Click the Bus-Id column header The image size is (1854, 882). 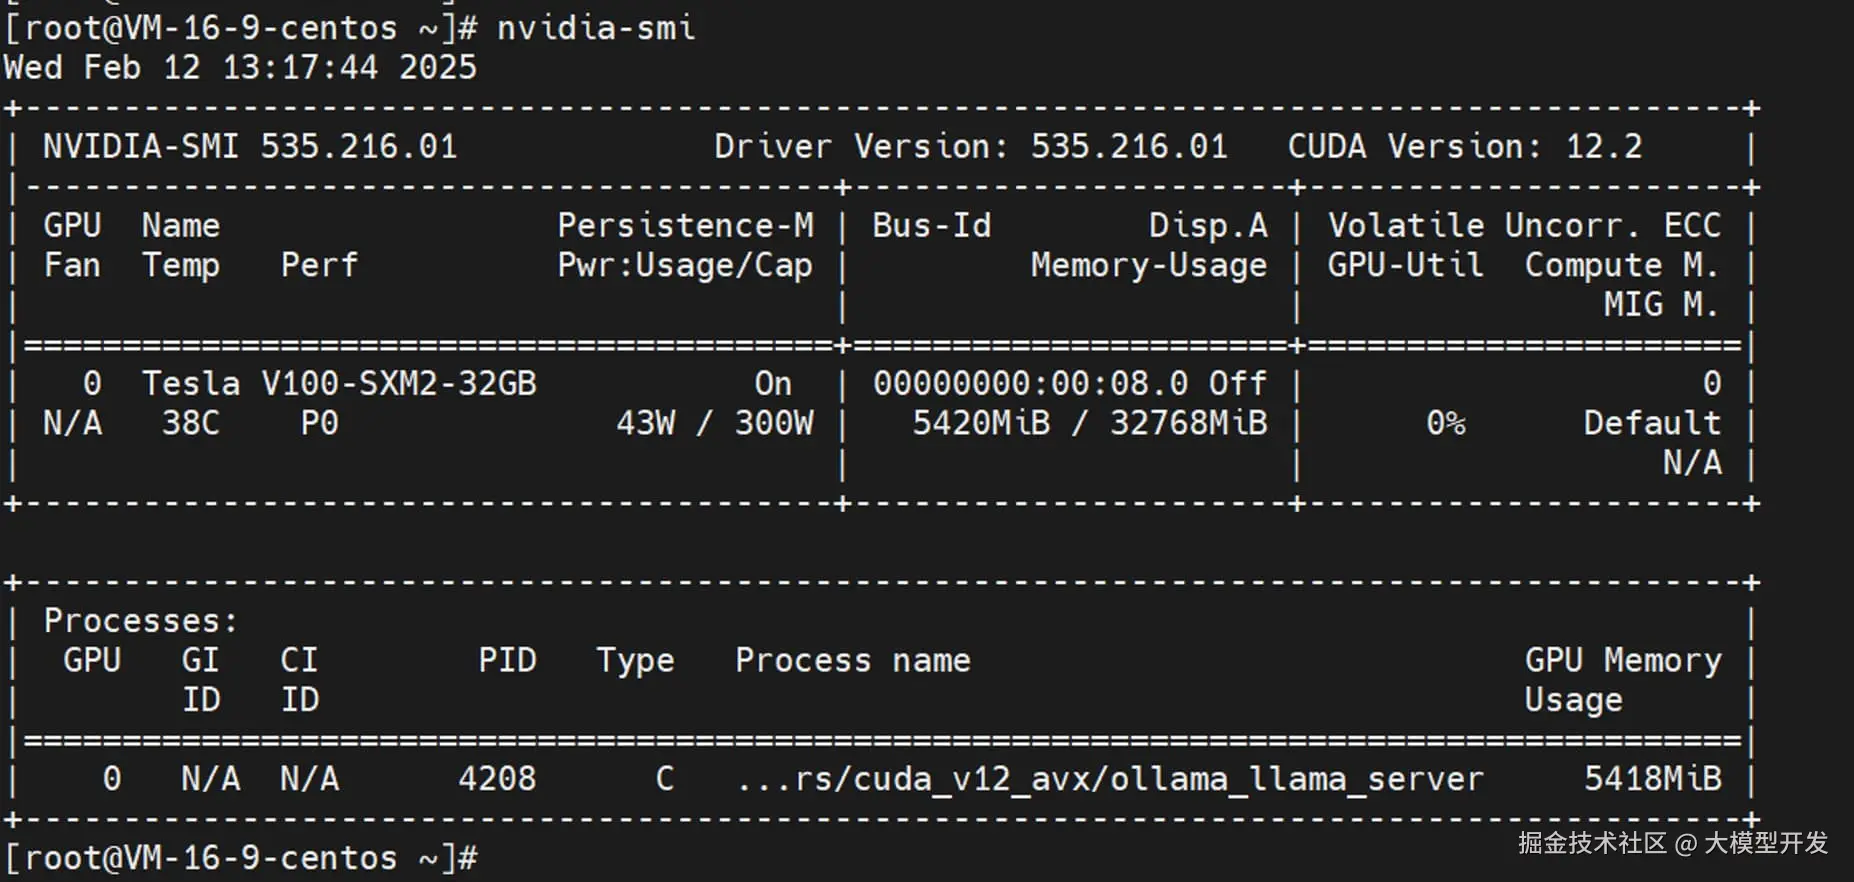click(931, 225)
